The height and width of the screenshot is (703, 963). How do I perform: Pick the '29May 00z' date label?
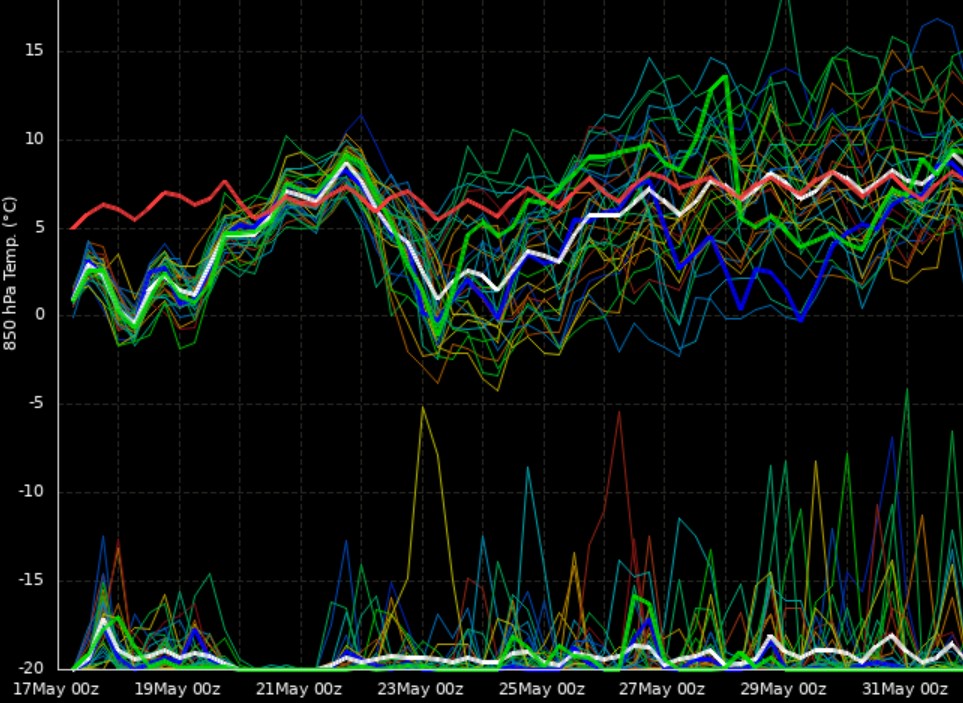(x=783, y=689)
